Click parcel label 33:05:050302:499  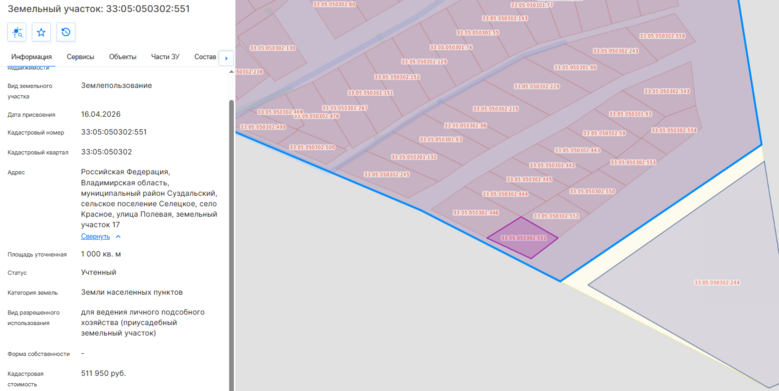click(x=264, y=127)
